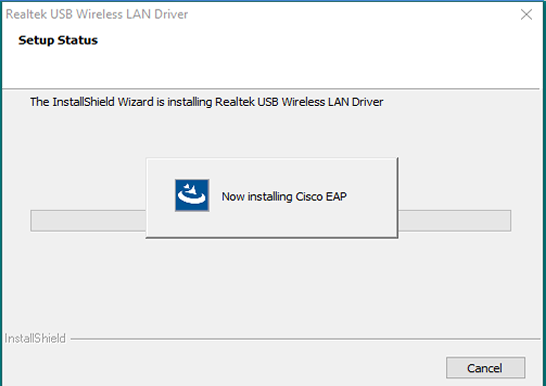Select the 'Now installing Cisco EAP' text
The height and width of the screenshot is (386, 546).
coord(284,197)
